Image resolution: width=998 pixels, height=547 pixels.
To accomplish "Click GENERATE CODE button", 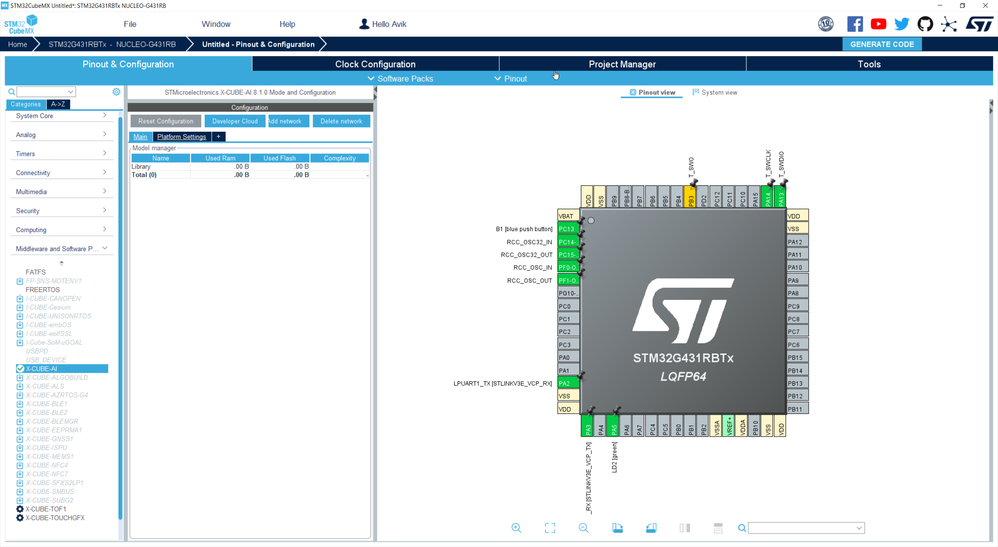I will tap(882, 44).
